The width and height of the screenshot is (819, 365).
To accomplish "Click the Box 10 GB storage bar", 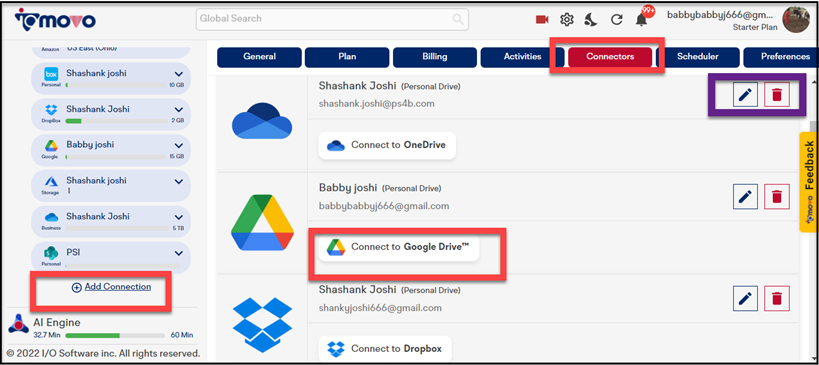I will (x=115, y=85).
